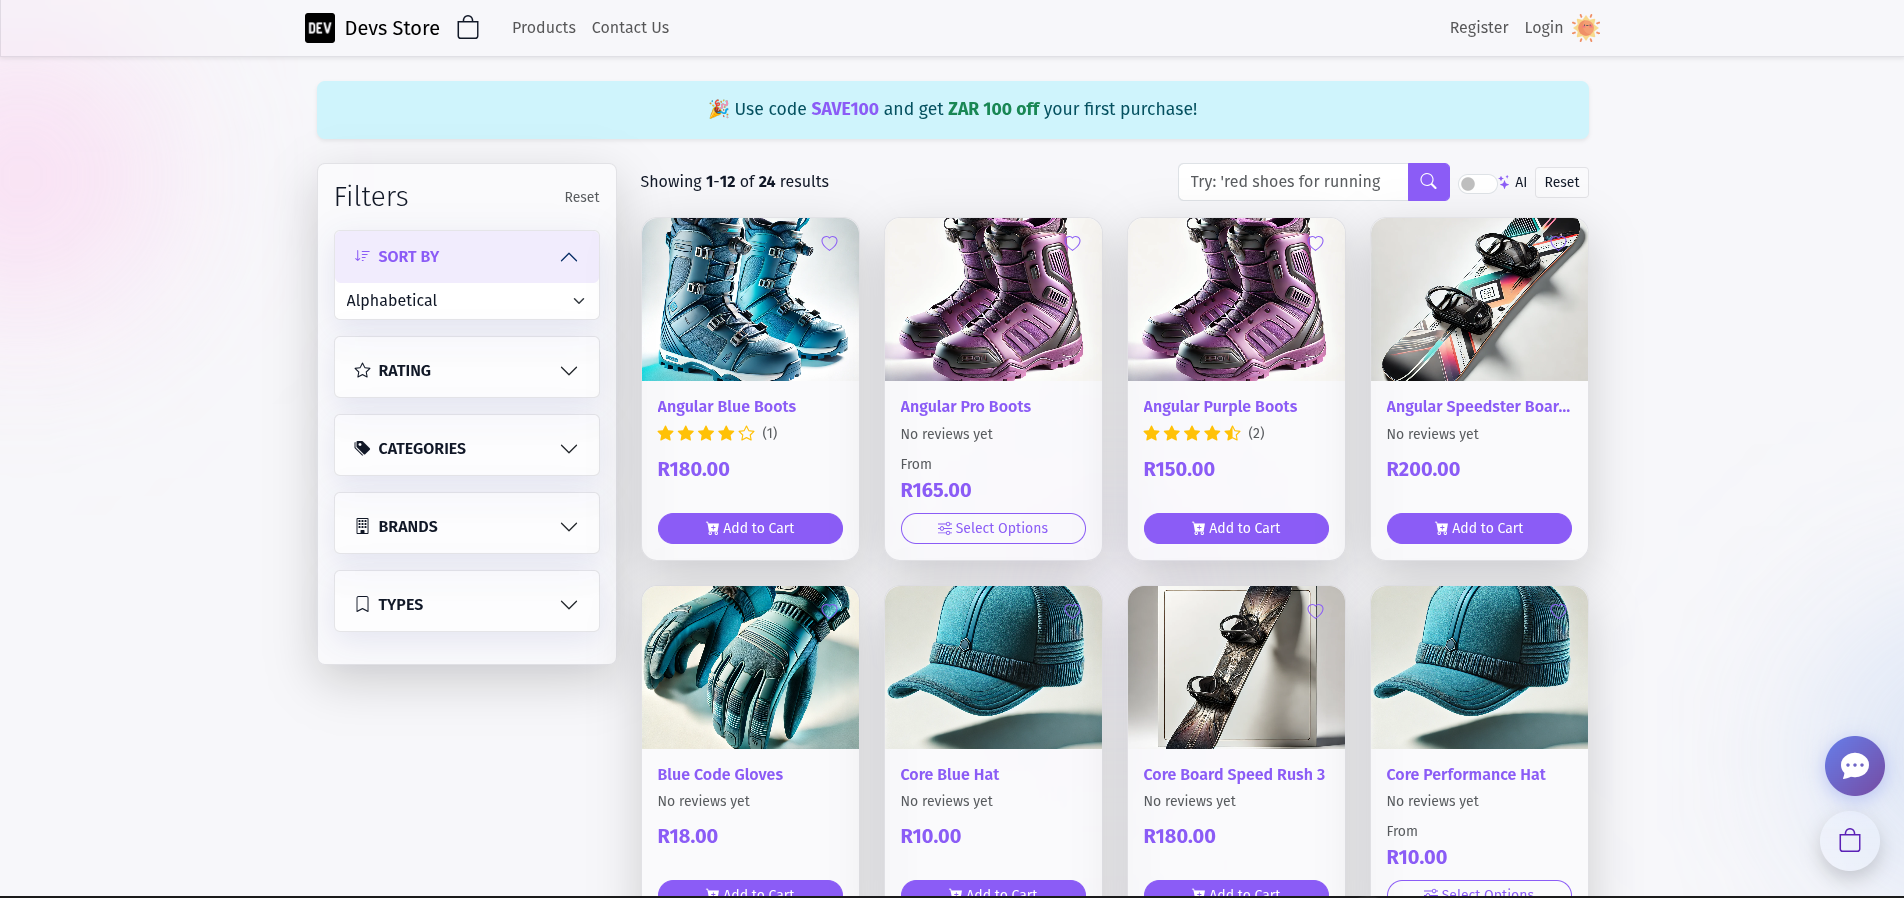Click the bookmark icon beside TYPES

click(x=362, y=604)
